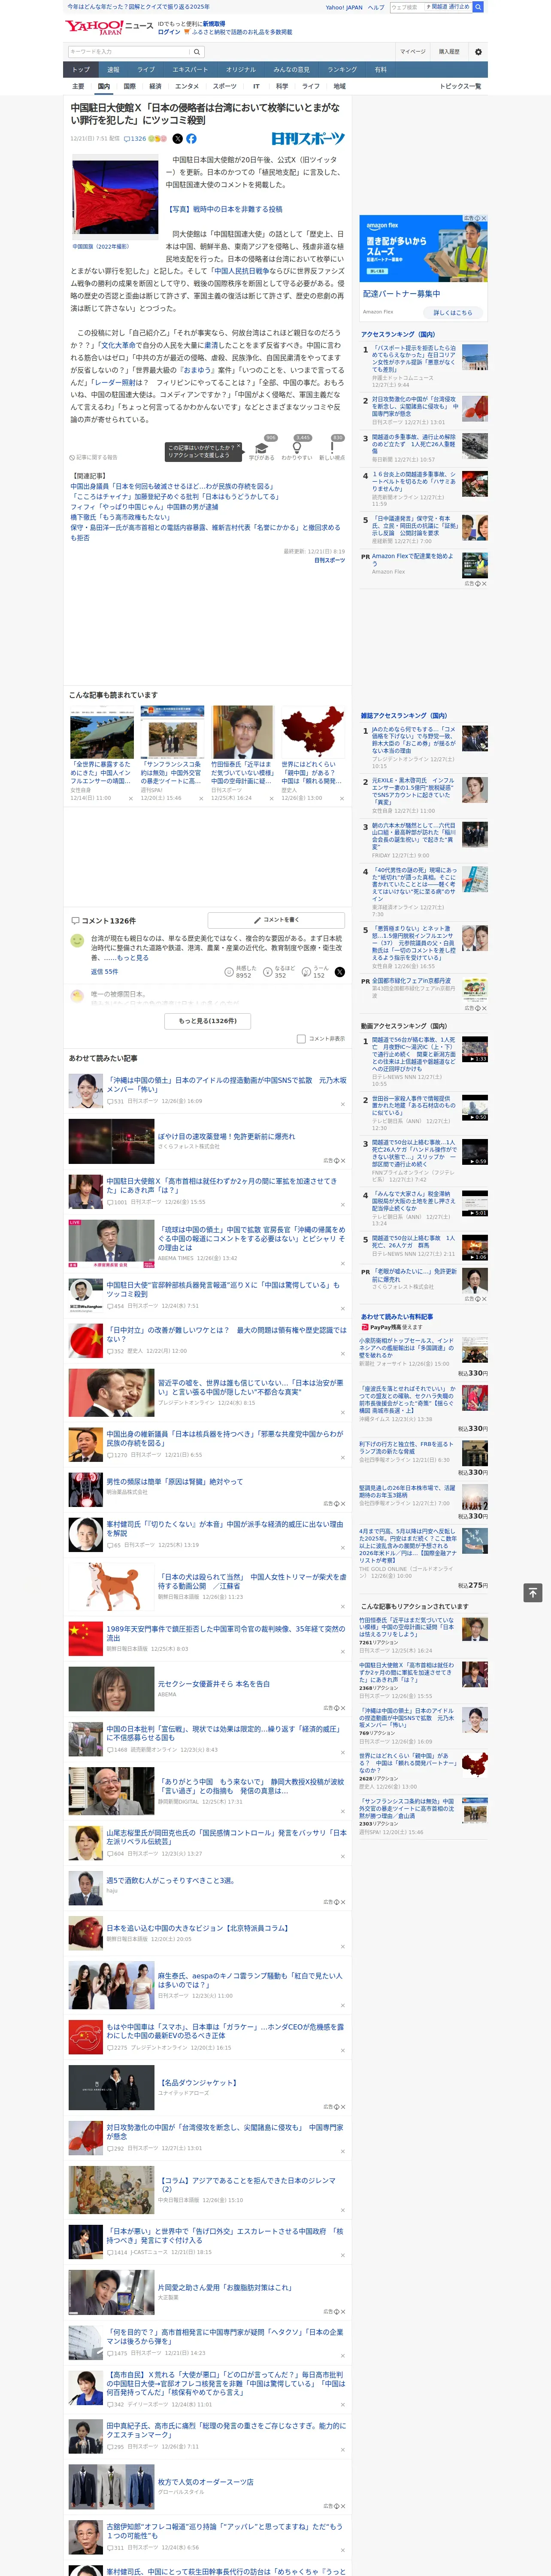
Task: Open 竹田恒泰氏 recommended article thumbnail
Action: tap(242, 733)
